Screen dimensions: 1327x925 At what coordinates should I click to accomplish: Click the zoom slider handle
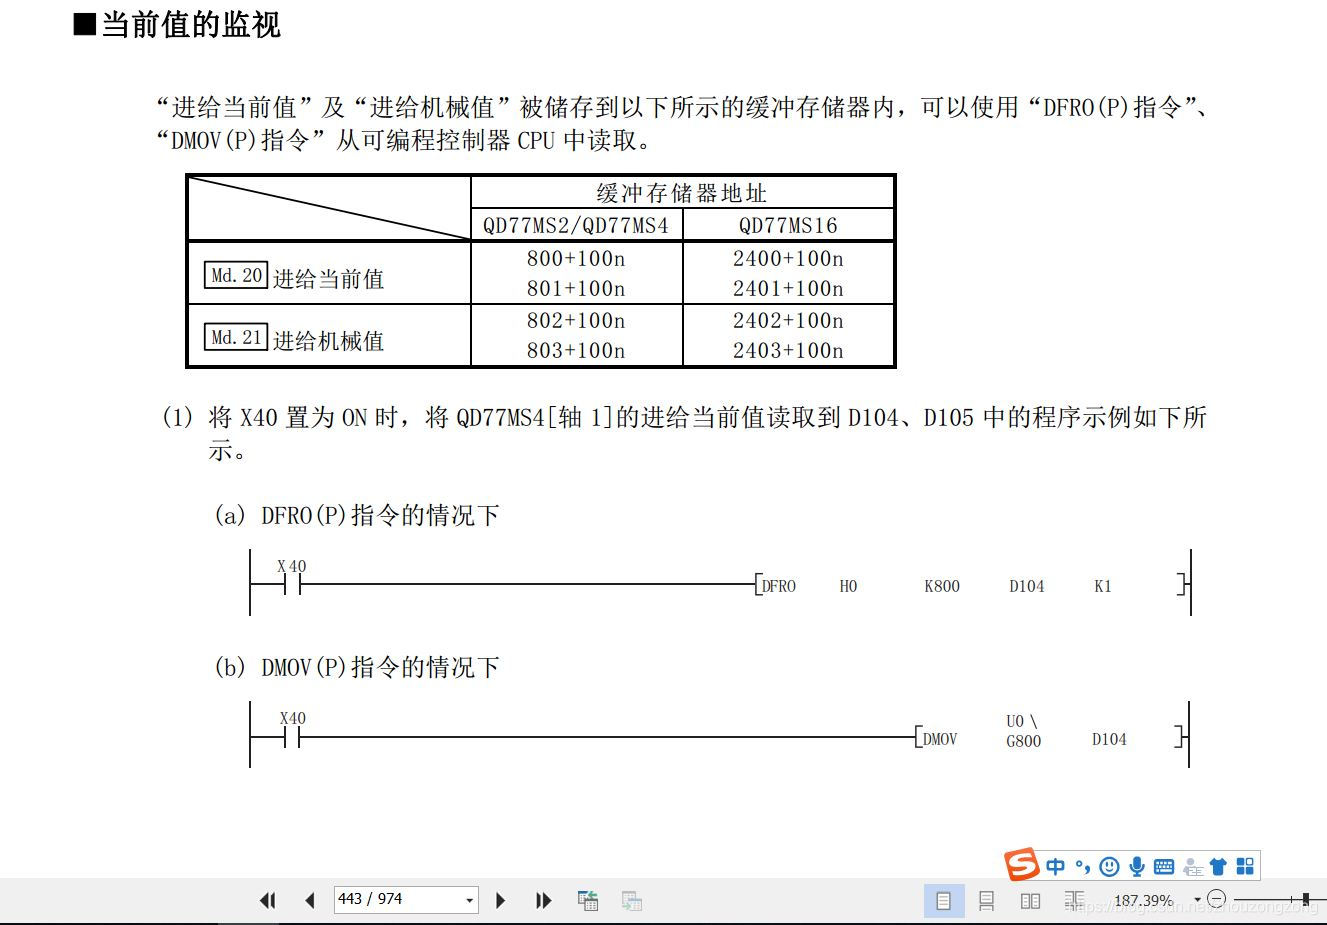[1306, 899]
